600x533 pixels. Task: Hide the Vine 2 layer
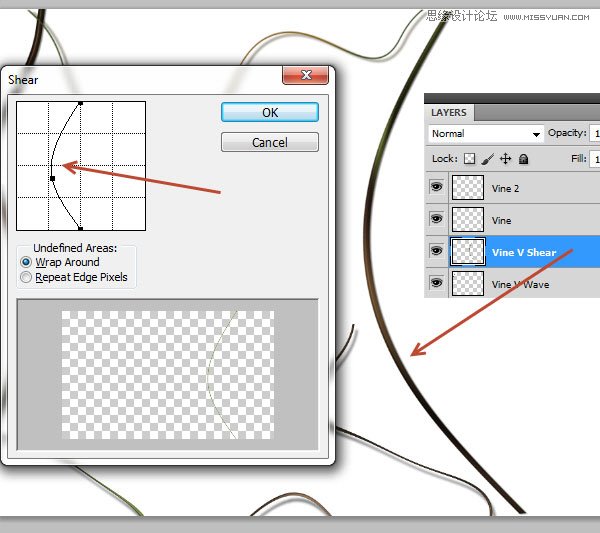click(x=437, y=187)
